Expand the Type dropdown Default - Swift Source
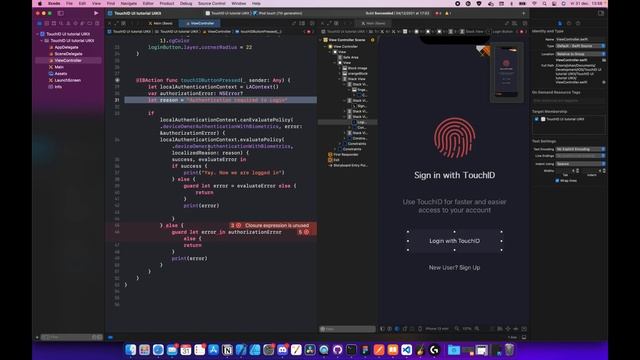The width and height of the screenshot is (640, 360). tap(580, 46)
